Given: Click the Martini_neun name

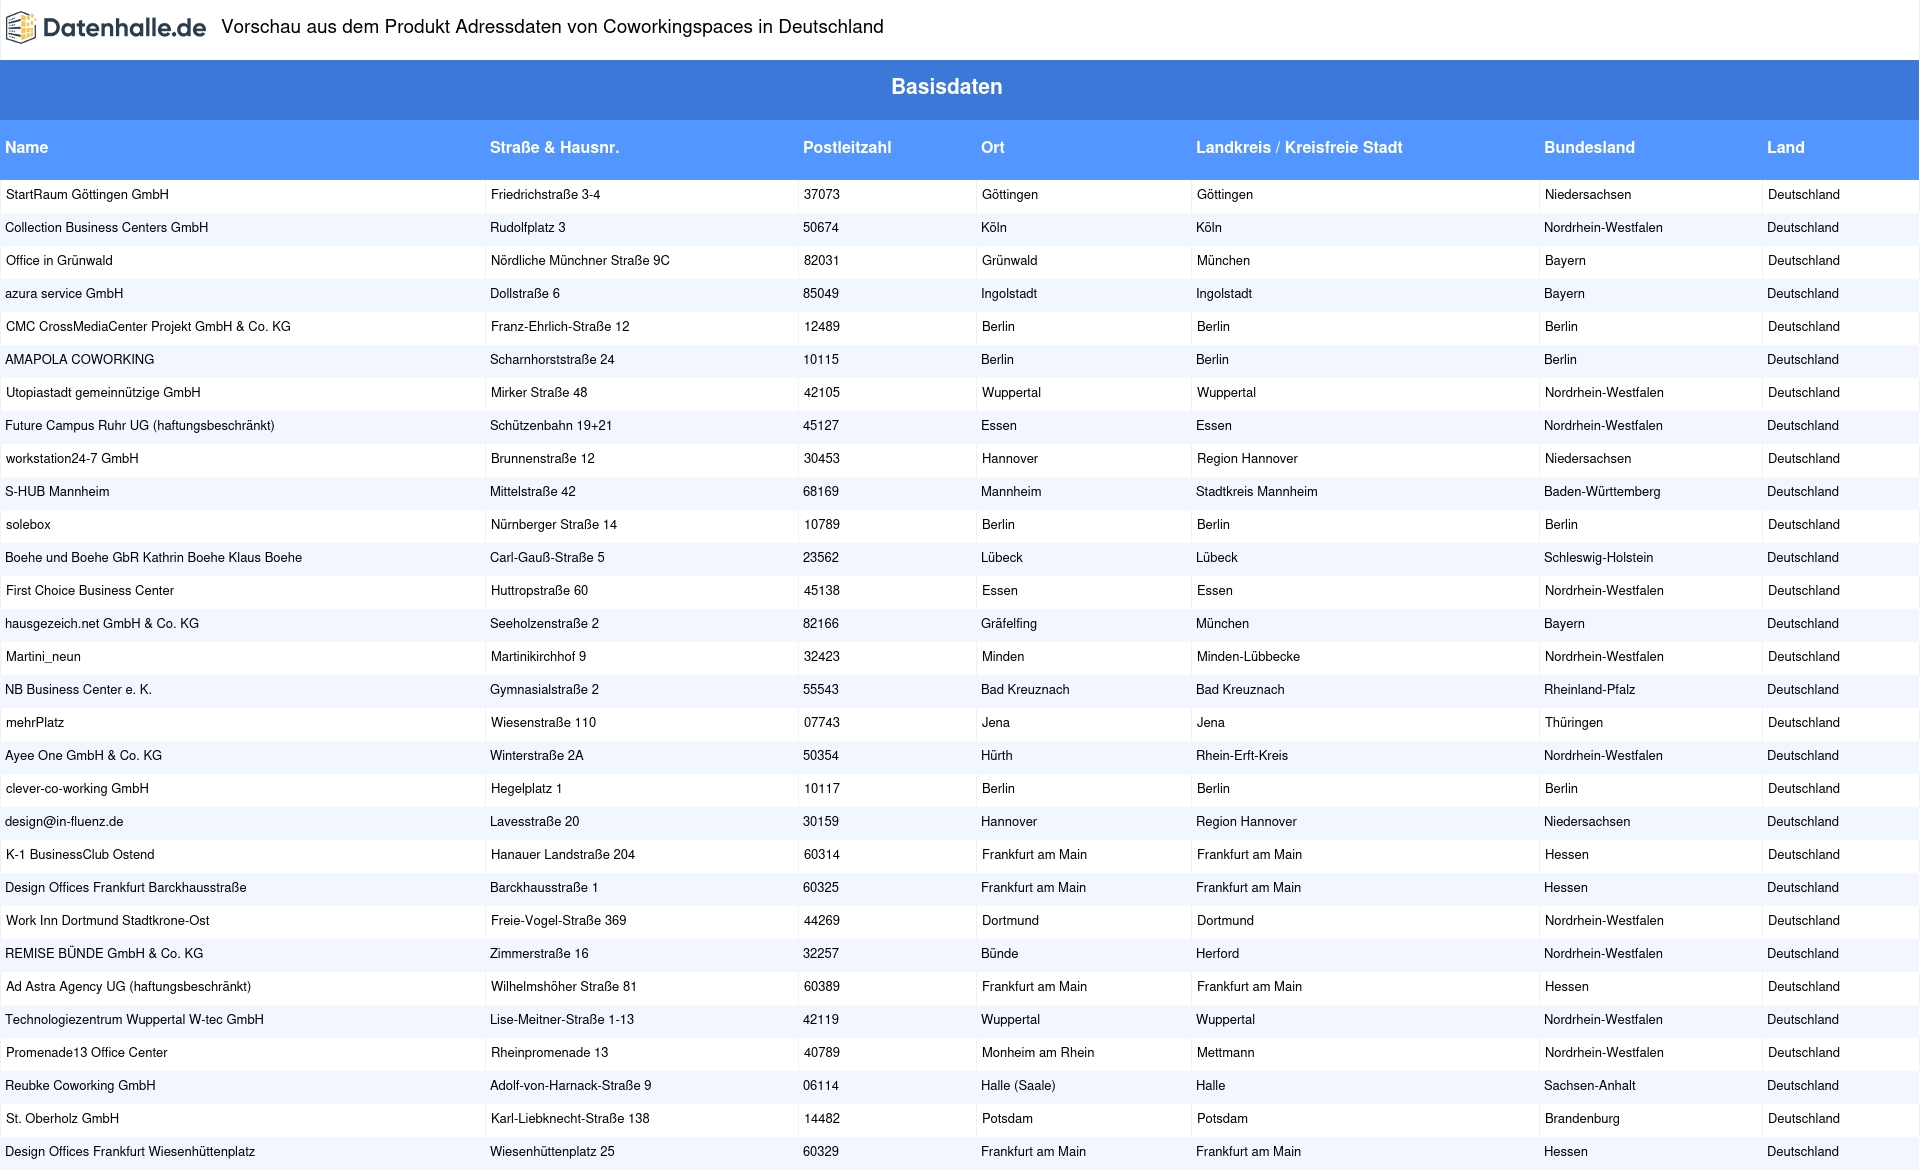Looking at the screenshot, I should [x=43, y=657].
